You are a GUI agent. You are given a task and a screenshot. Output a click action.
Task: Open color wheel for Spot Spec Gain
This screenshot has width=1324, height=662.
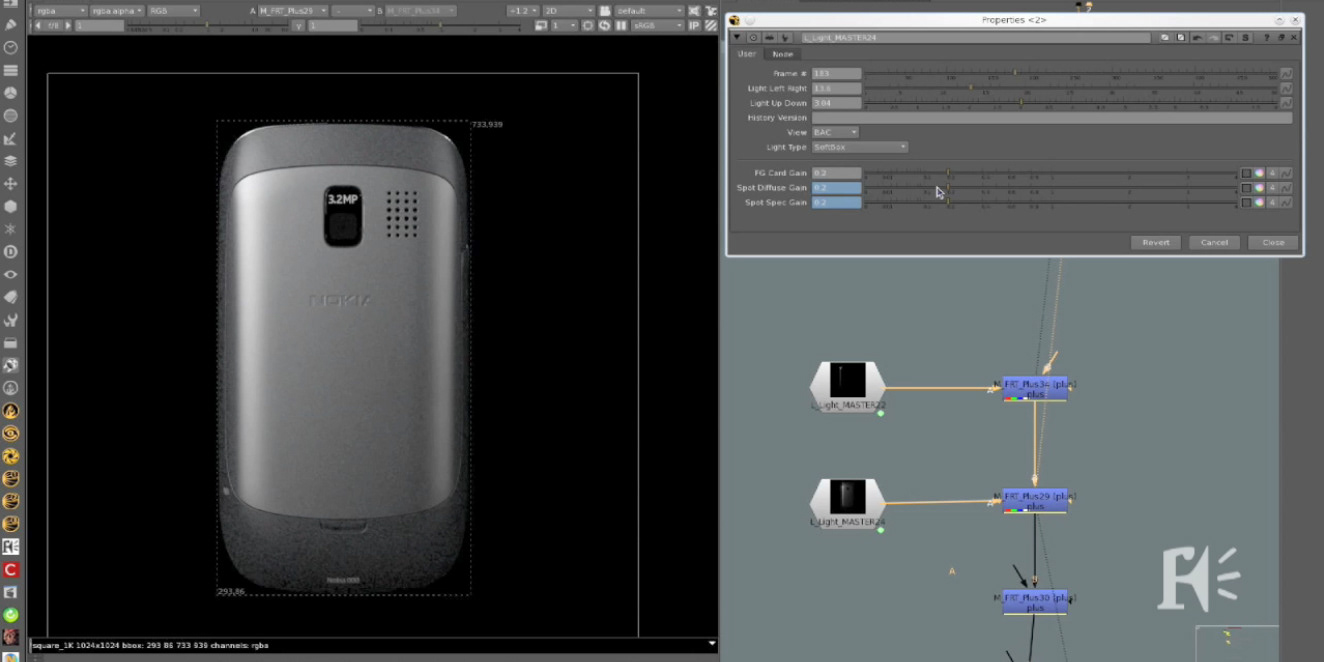point(1259,203)
